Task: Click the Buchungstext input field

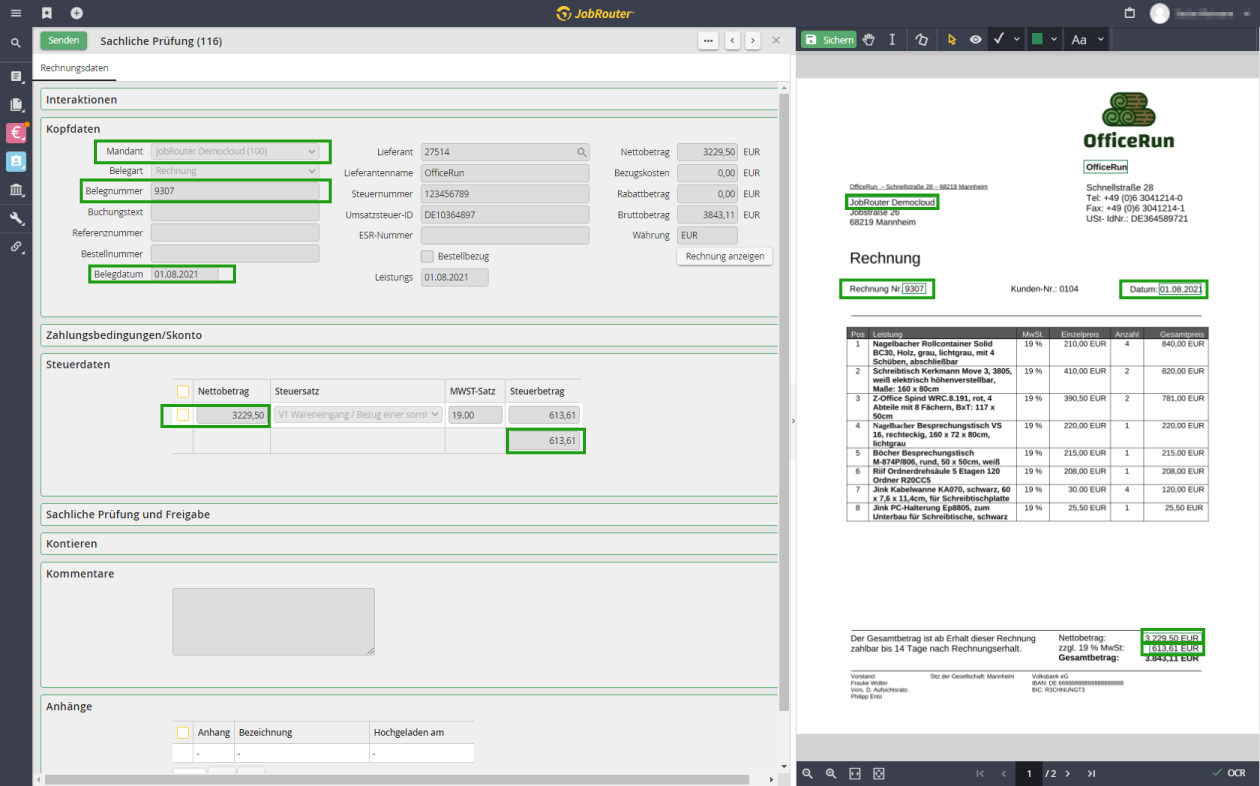Action: (x=235, y=211)
